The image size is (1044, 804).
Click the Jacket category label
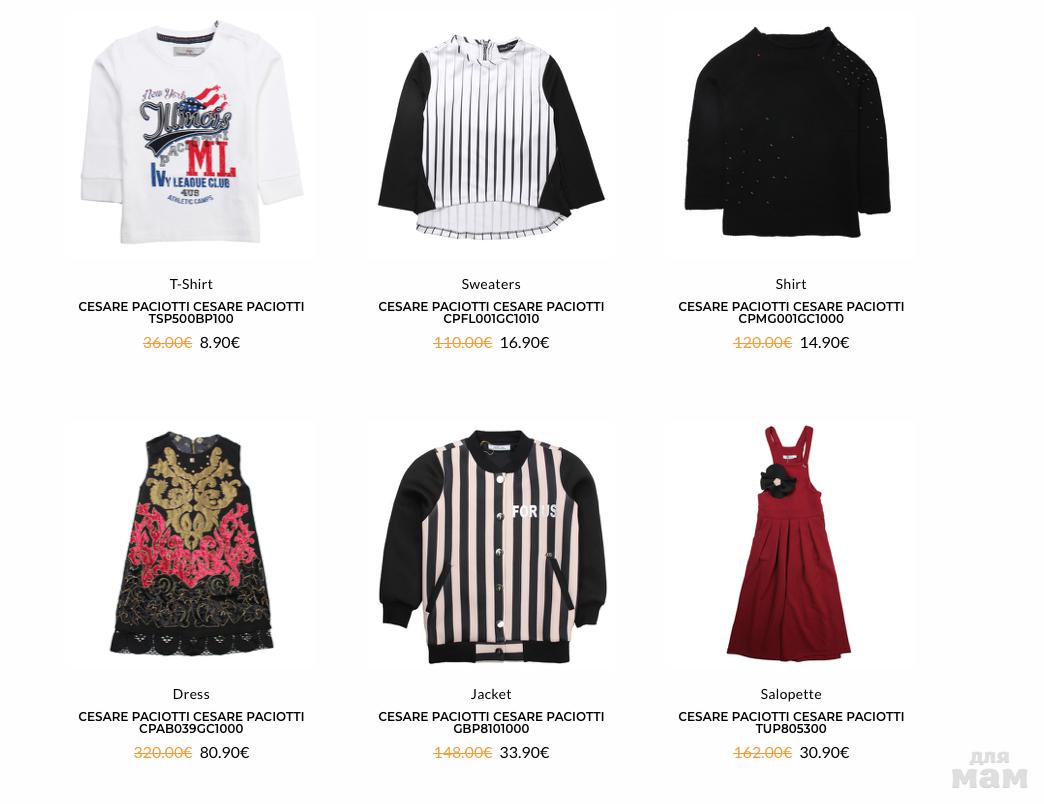coord(491,694)
